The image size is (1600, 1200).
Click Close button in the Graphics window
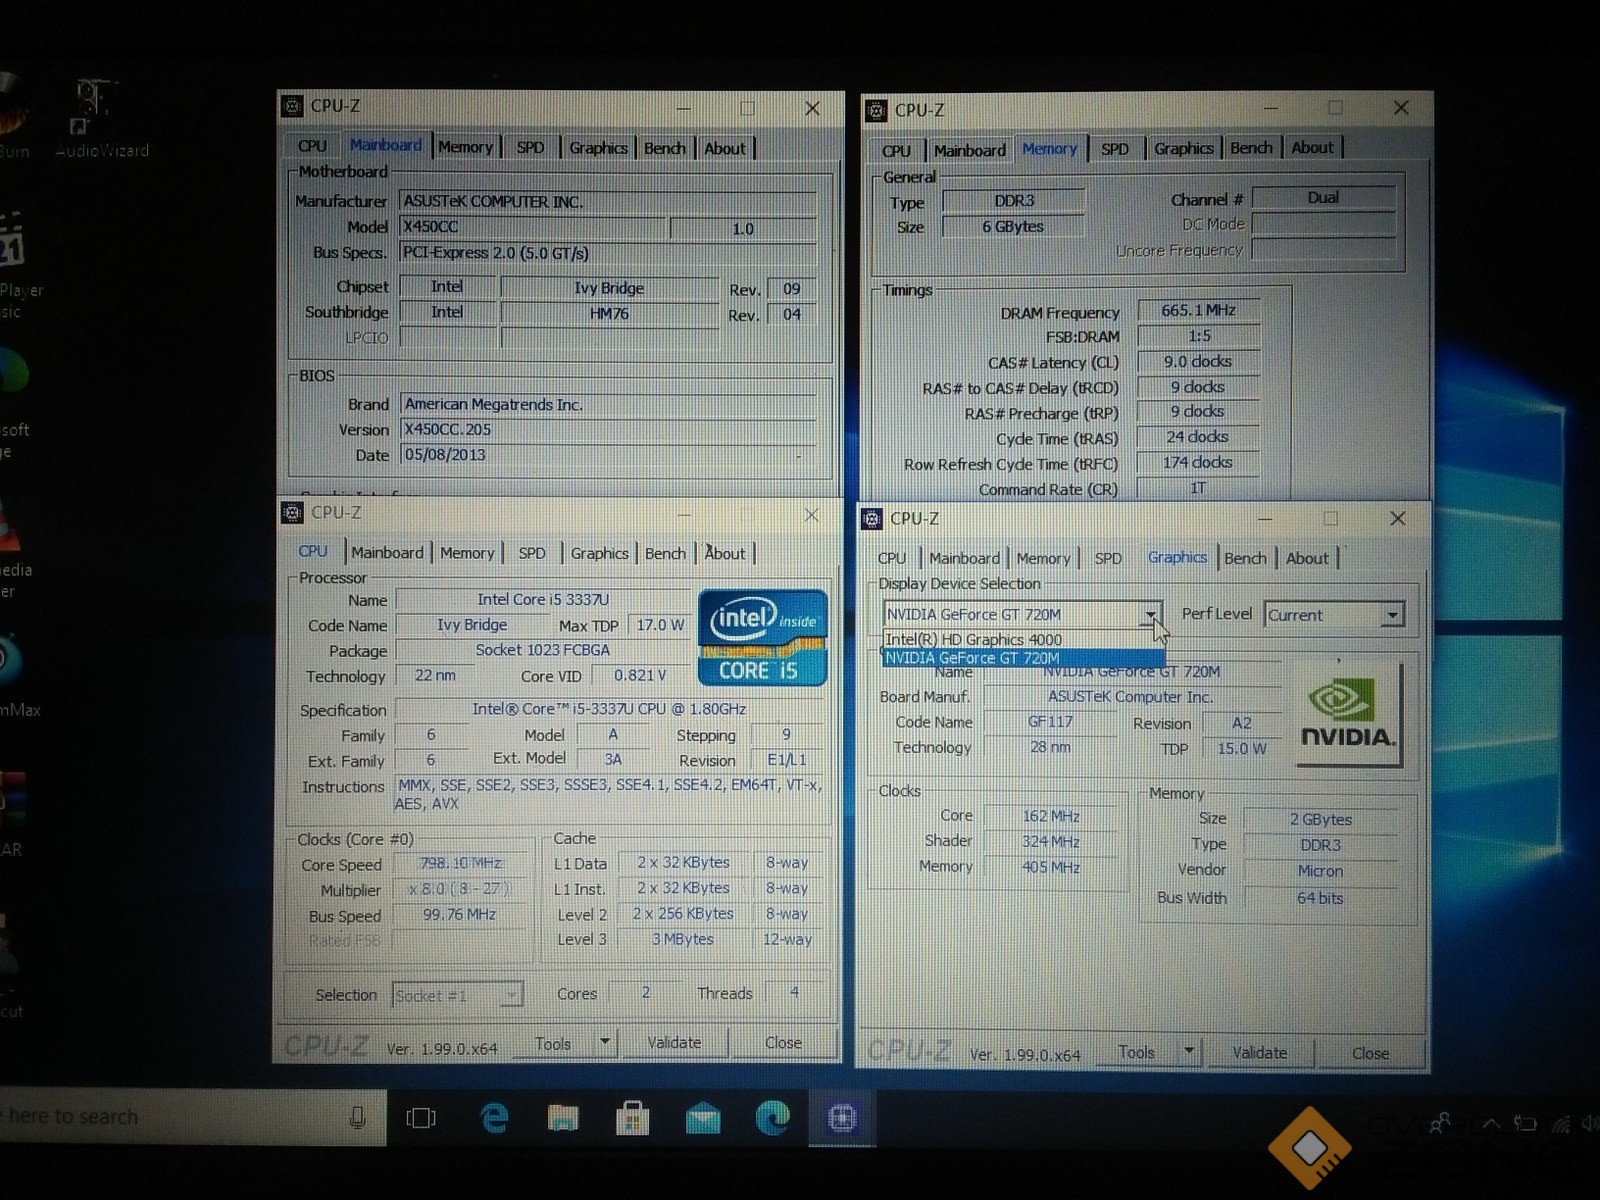[x=1370, y=1053]
